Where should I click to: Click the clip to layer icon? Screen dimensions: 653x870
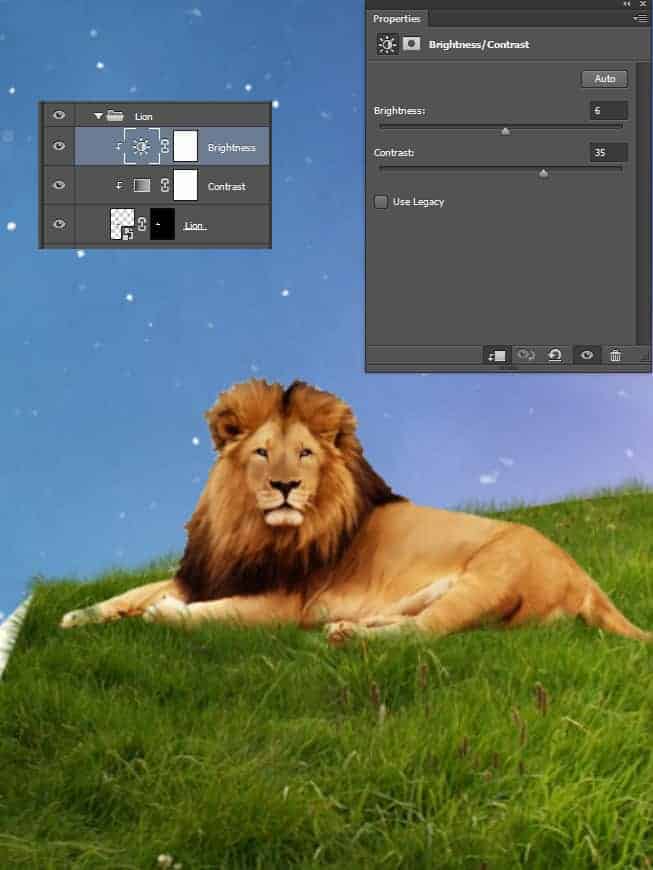coord(497,356)
